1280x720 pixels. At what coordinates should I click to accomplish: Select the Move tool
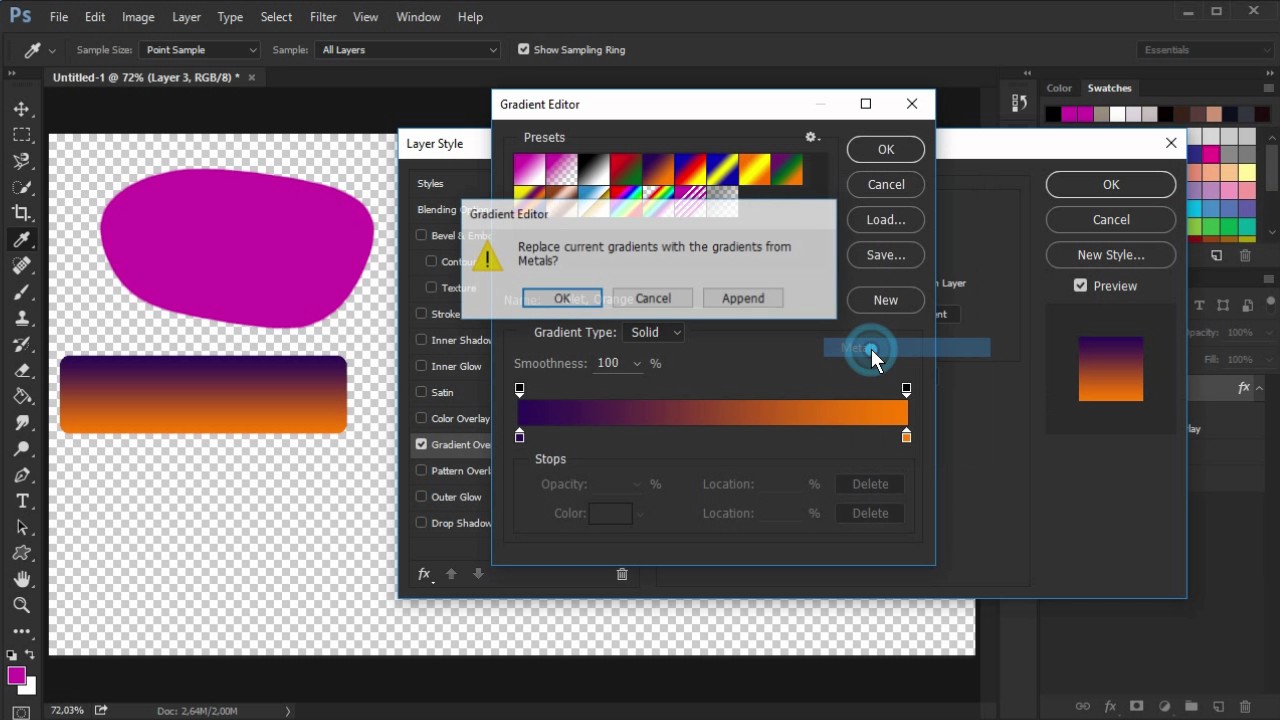[x=21, y=109]
